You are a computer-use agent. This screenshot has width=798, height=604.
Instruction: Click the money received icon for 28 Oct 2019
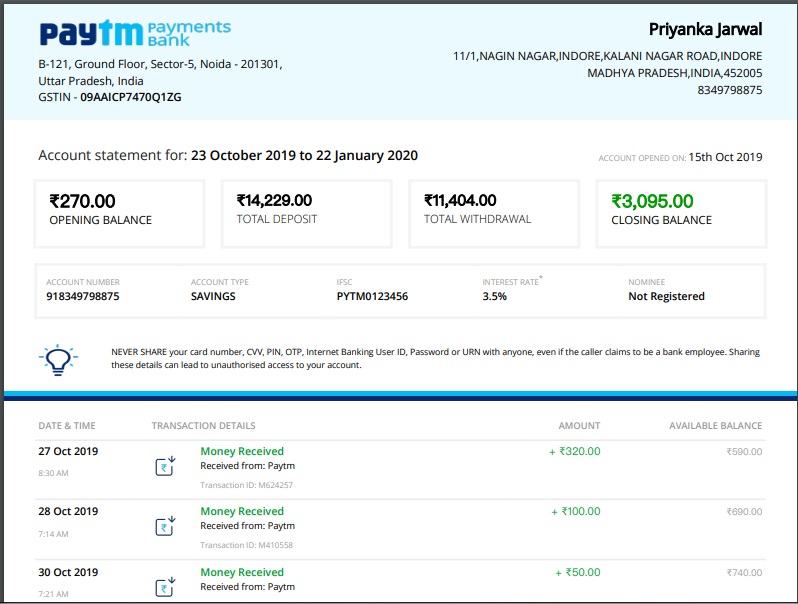pyautogui.click(x=165, y=526)
